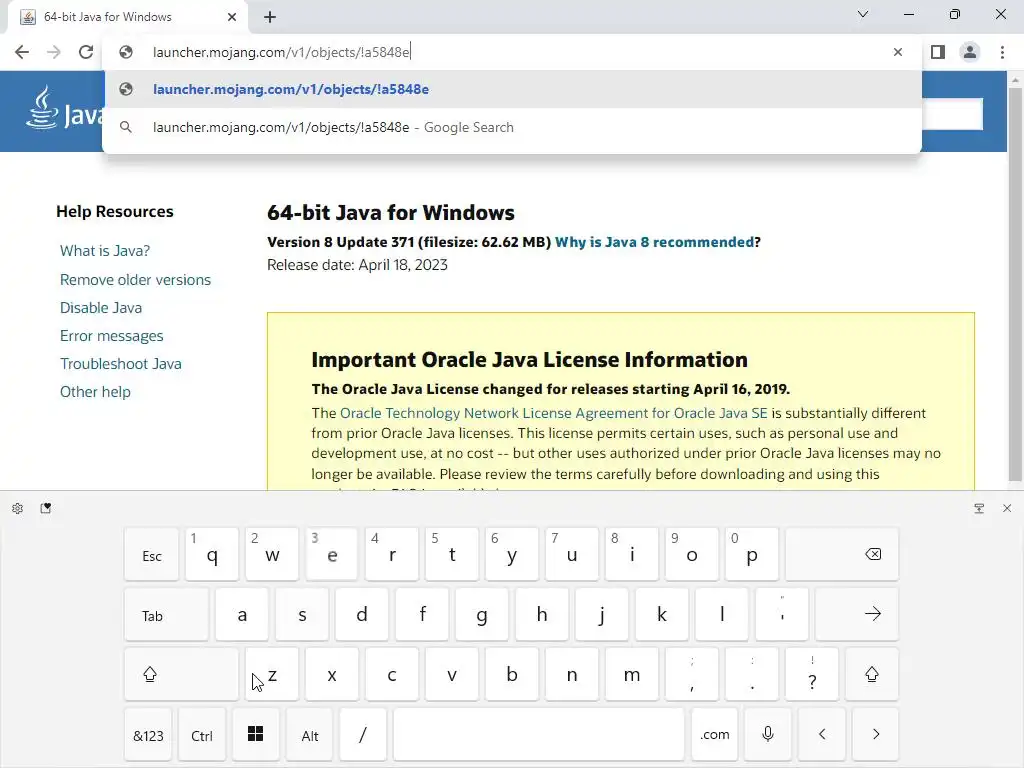The height and width of the screenshot is (768, 1024).
Task: Tap the Enter arrow key on keyboard
Action: [857, 614]
